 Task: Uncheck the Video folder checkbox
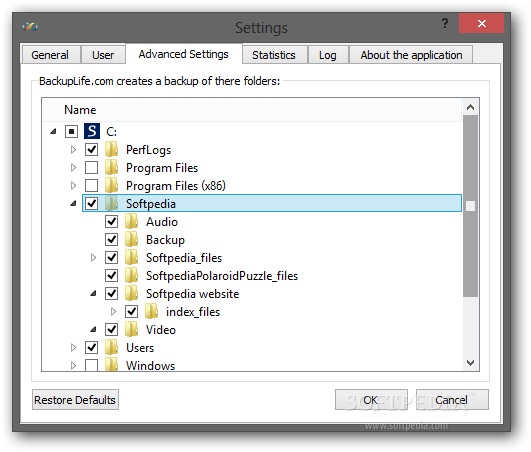[111, 329]
